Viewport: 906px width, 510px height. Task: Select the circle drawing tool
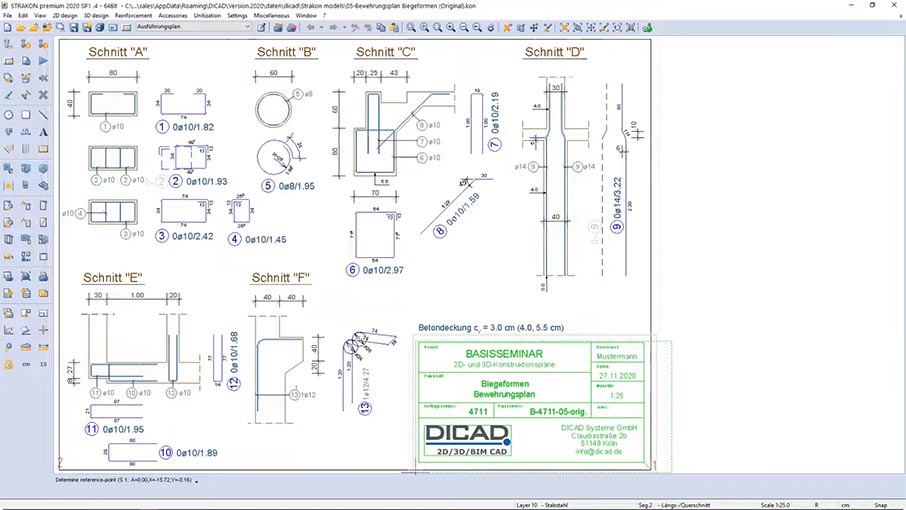point(9,114)
